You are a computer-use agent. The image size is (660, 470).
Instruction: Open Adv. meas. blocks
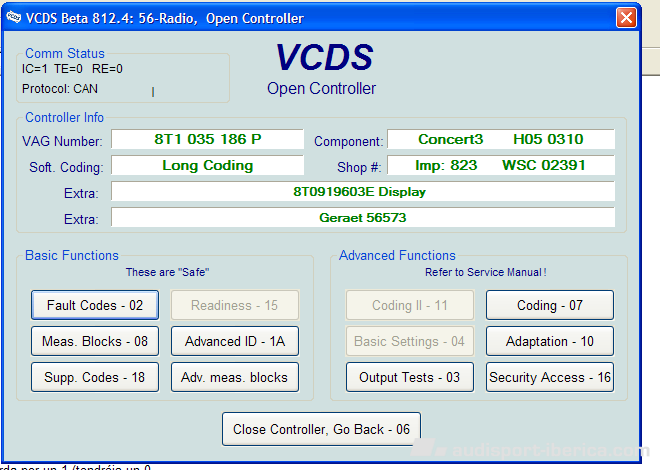pos(235,377)
